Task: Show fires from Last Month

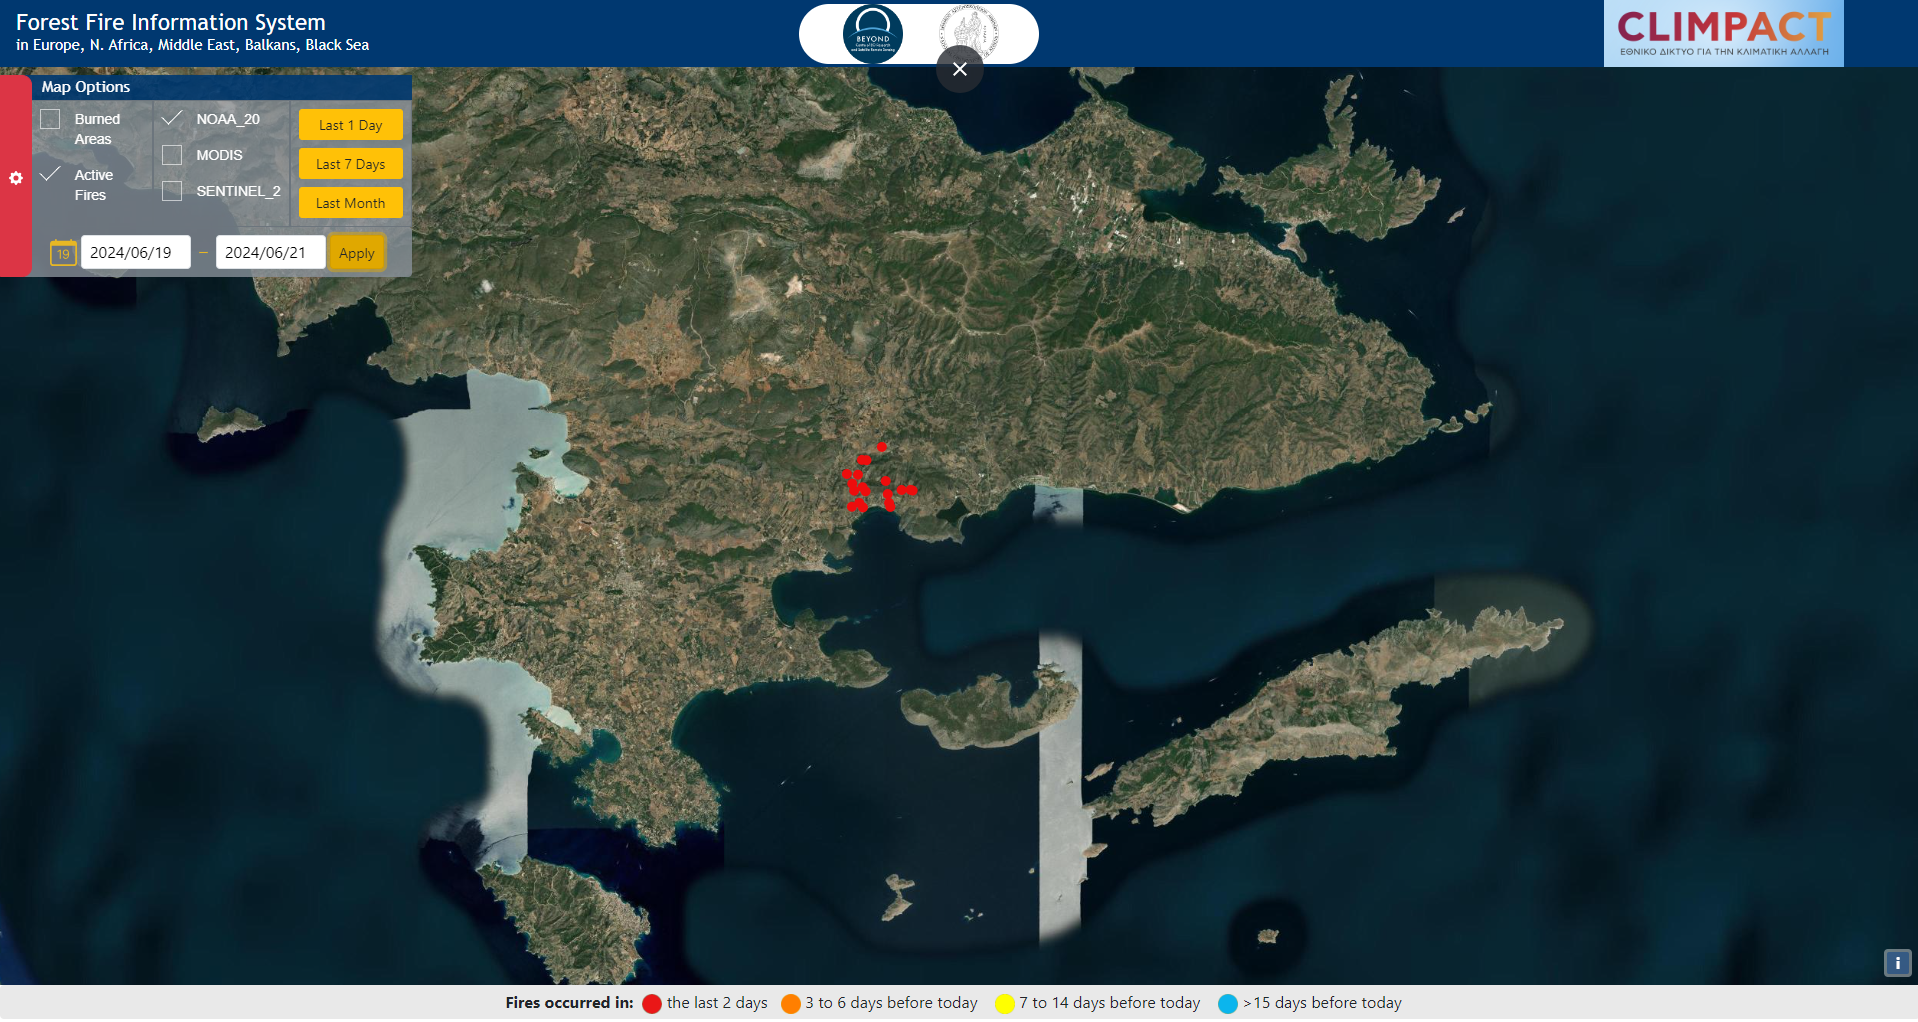Action: click(351, 203)
